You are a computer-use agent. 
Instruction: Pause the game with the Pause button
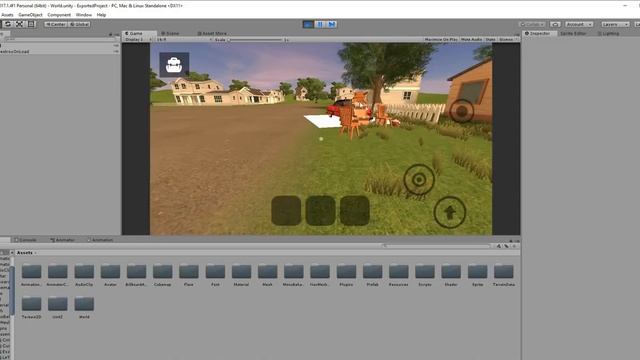click(320, 24)
